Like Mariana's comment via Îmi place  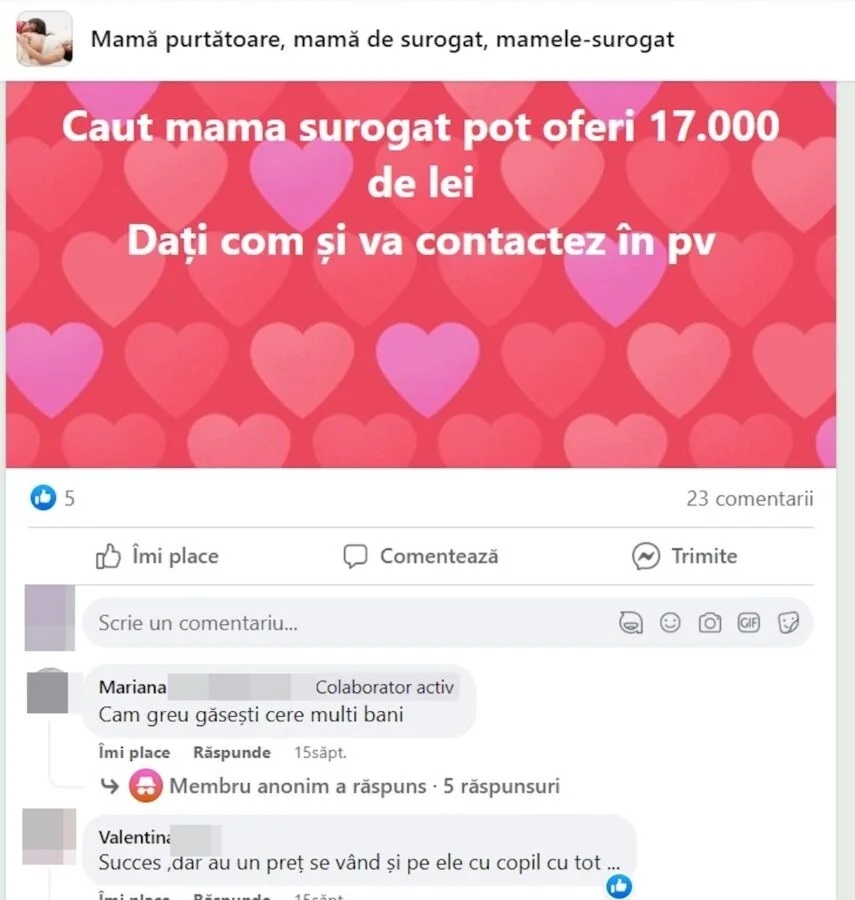pos(134,752)
